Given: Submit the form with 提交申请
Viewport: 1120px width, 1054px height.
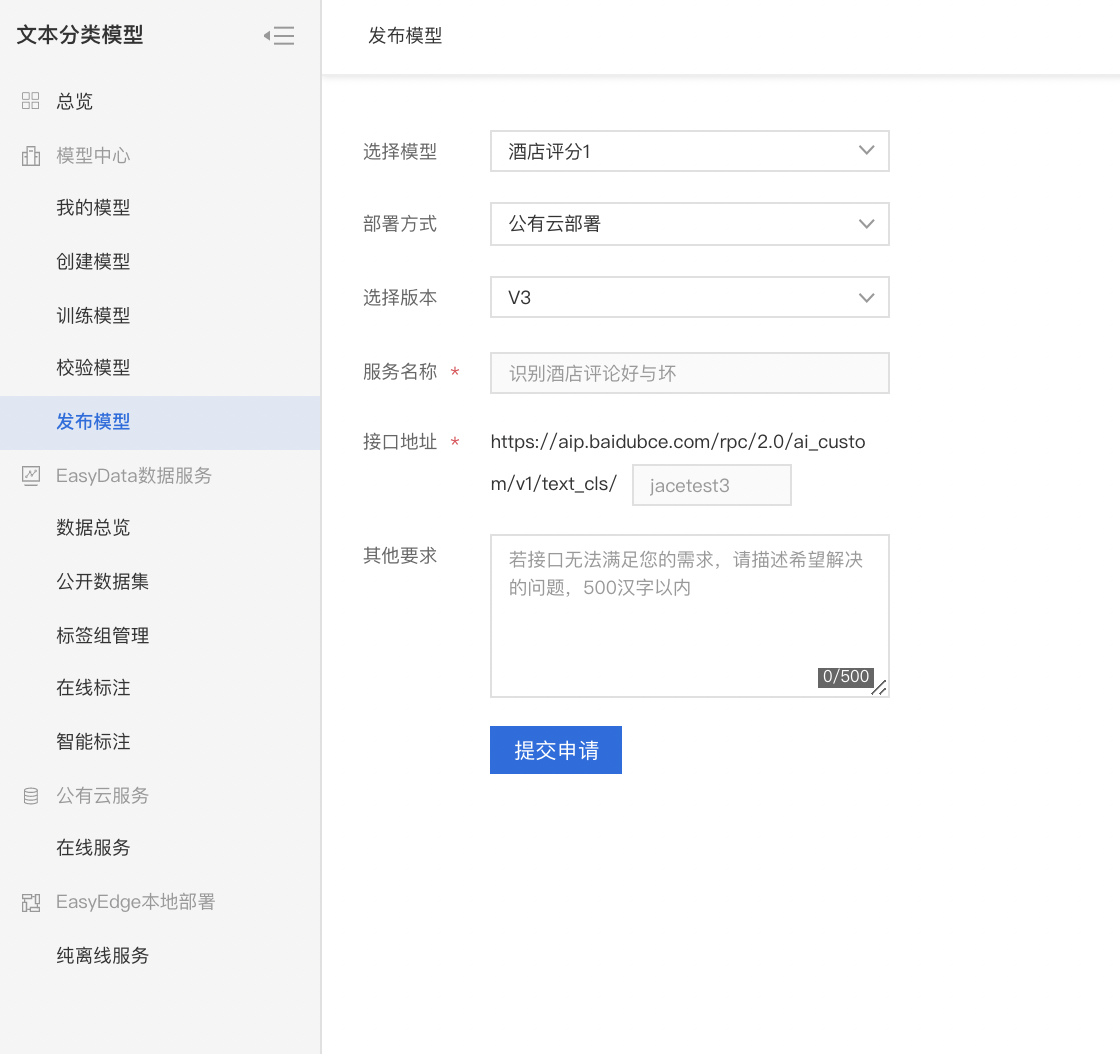Looking at the screenshot, I should click(556, 750).
